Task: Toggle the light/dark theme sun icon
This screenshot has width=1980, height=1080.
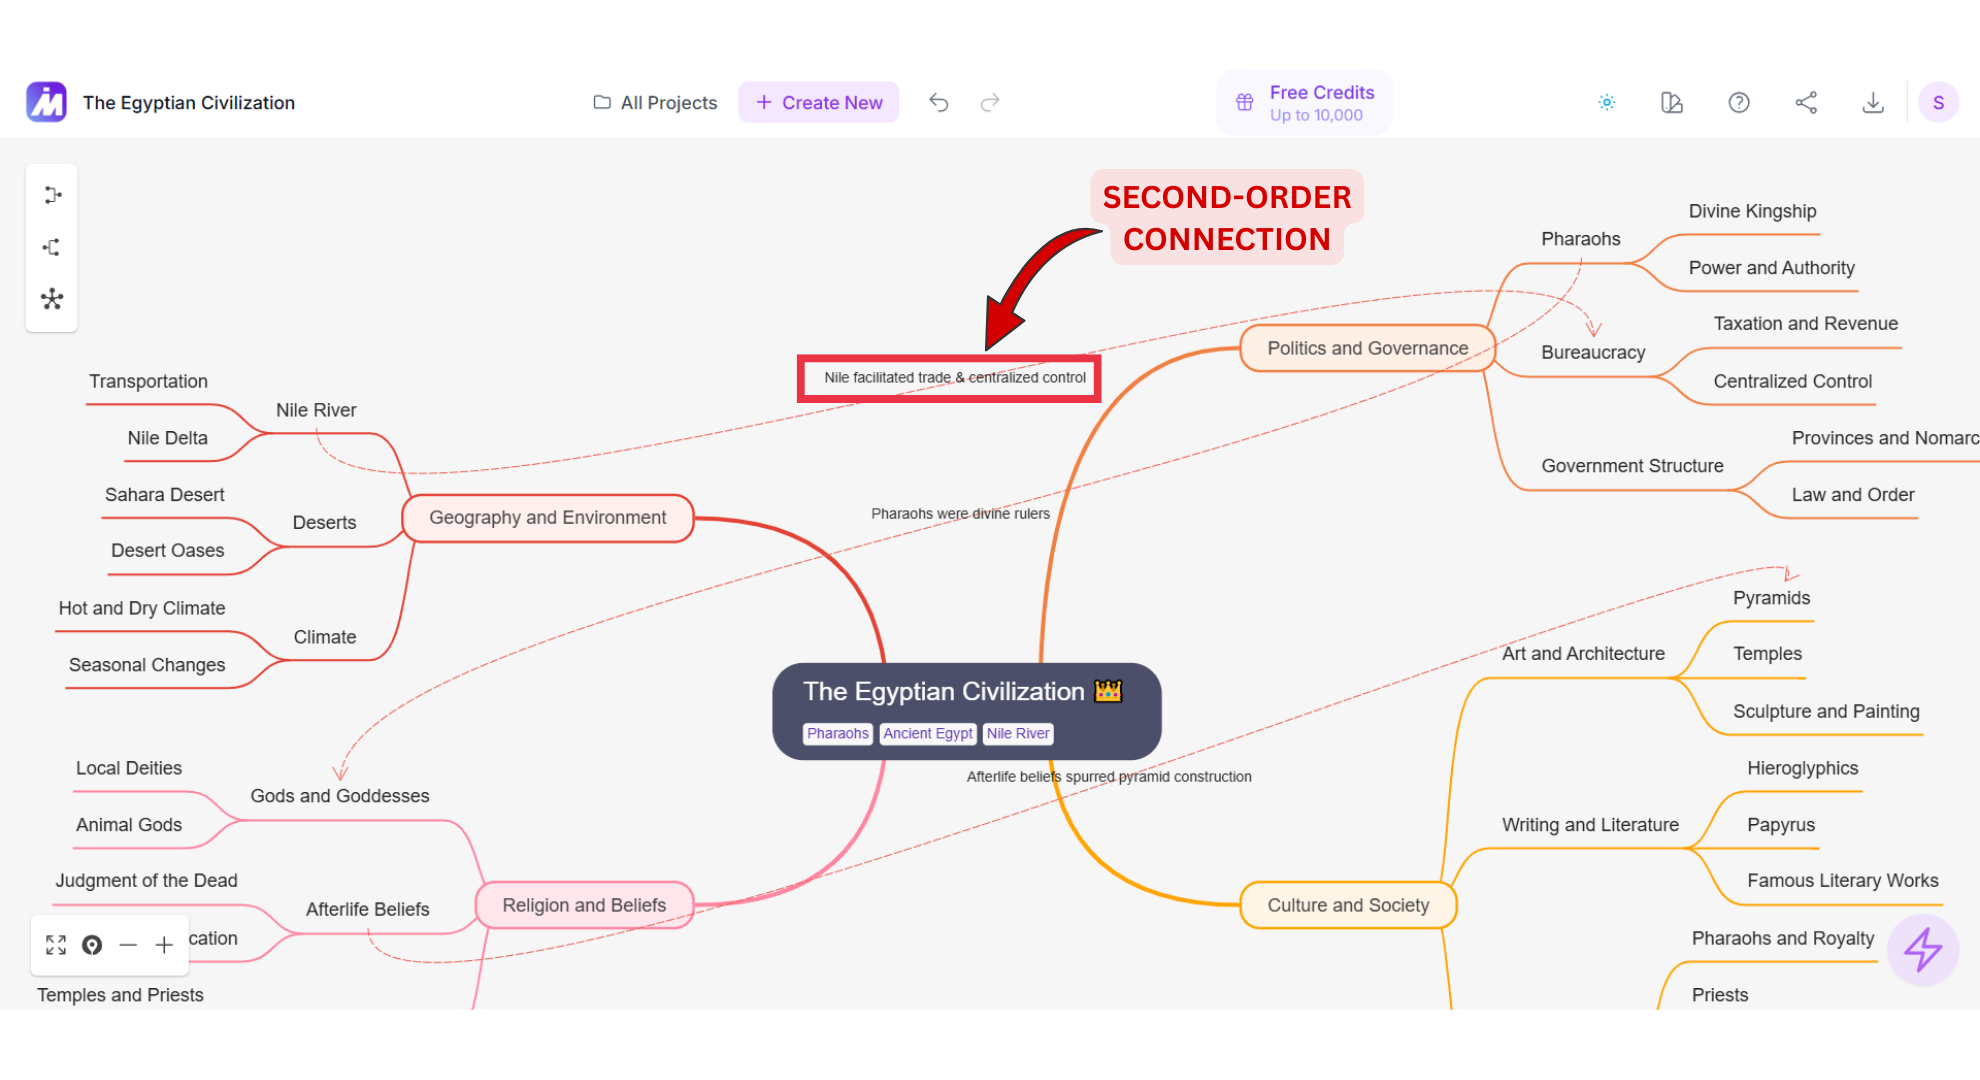Action: [1606, 102]
